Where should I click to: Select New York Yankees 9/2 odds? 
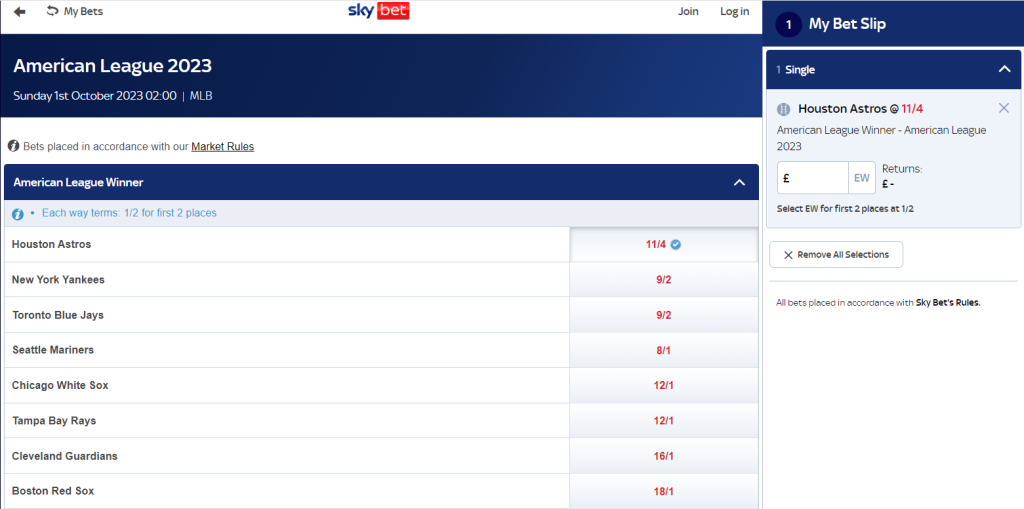tap(664, 280)
